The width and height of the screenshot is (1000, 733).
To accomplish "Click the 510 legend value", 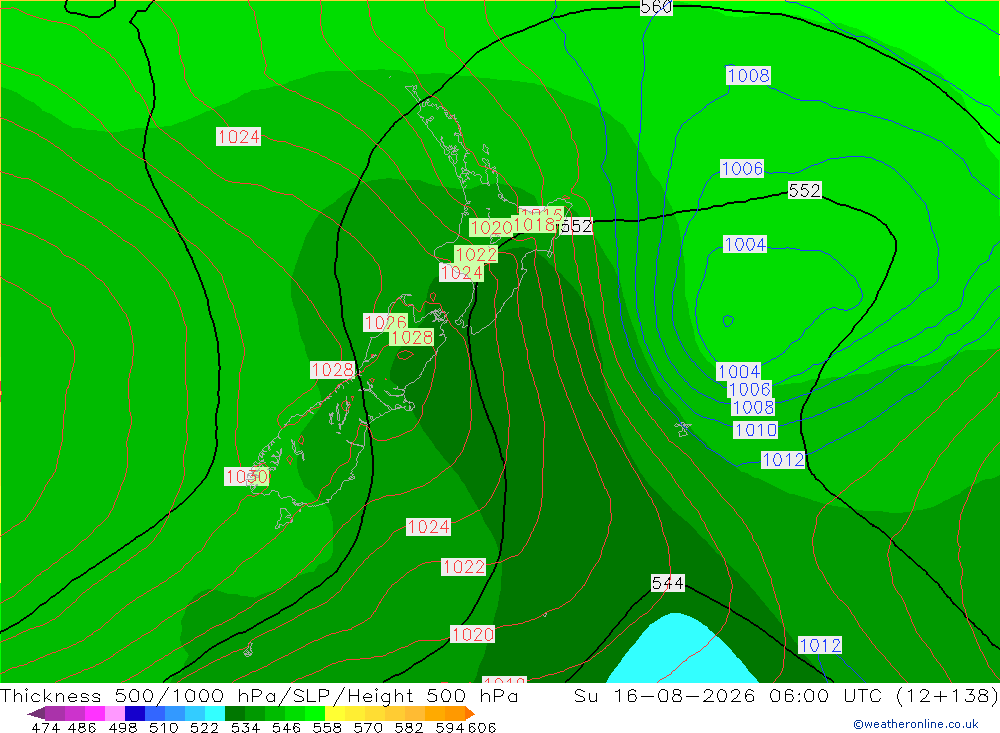I will (163, 728).
